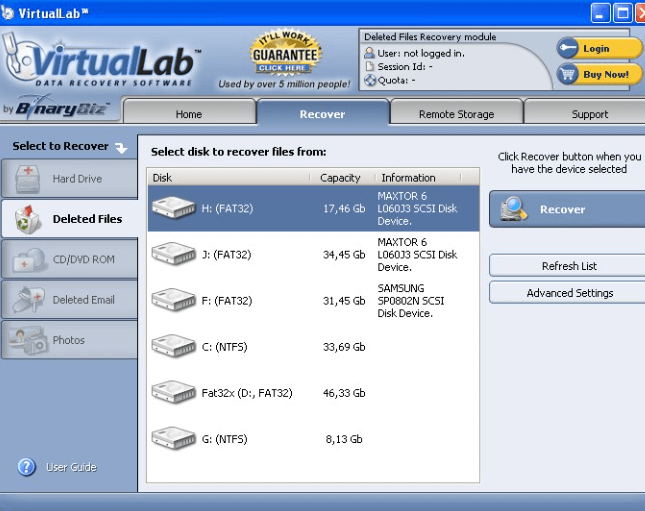Image resolution: width=645 pixels, height=511 pixels.
Task: Maximize the VirtualLab window
Action: click(623, 13)
